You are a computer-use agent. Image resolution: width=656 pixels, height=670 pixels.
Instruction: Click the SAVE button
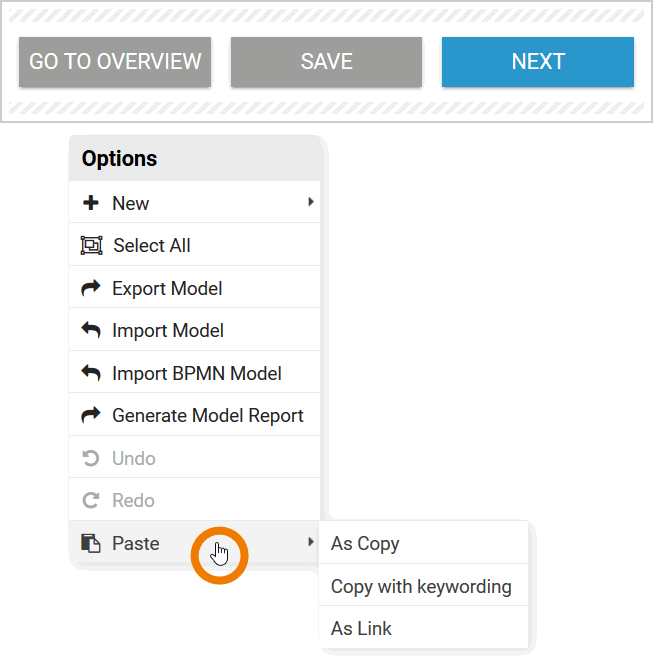pos(326,62)
